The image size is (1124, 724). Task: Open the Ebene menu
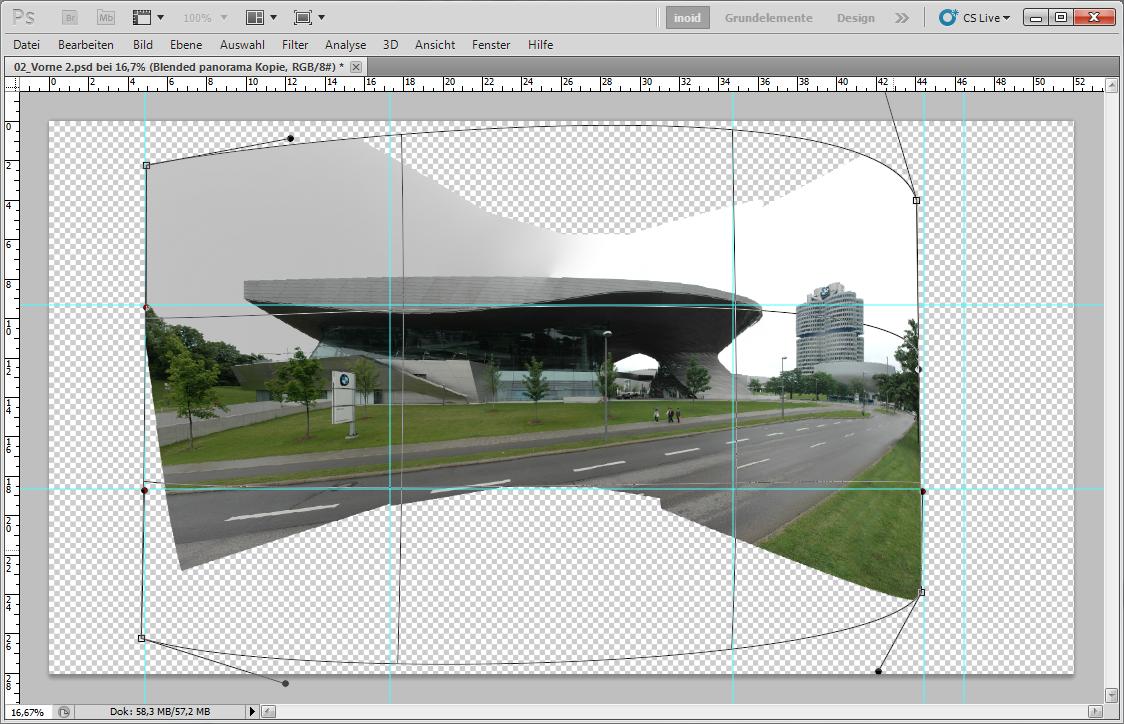coord(186,44)
